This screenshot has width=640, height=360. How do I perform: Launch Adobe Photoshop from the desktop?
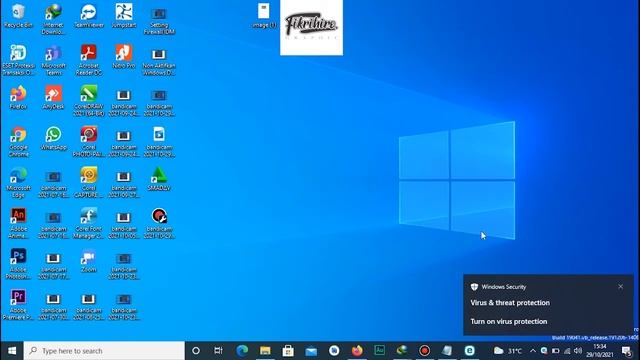[18, 264]
